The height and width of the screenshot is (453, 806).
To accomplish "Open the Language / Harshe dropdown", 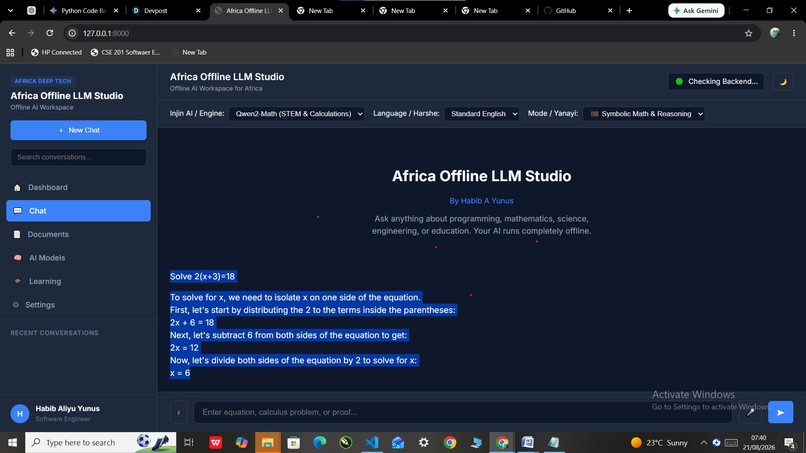I will click(x=481, y=114).
